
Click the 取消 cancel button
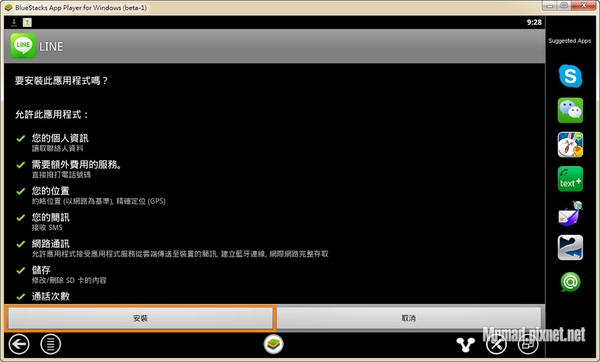409,318
